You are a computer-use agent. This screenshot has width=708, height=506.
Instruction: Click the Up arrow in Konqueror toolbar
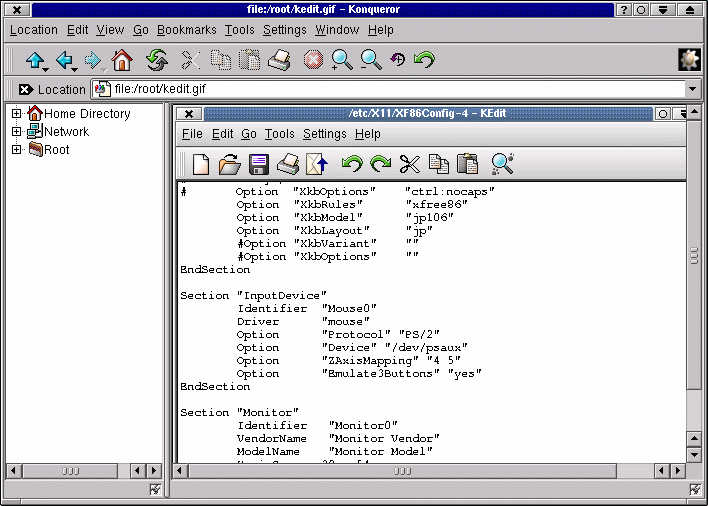tap(34, 60)
